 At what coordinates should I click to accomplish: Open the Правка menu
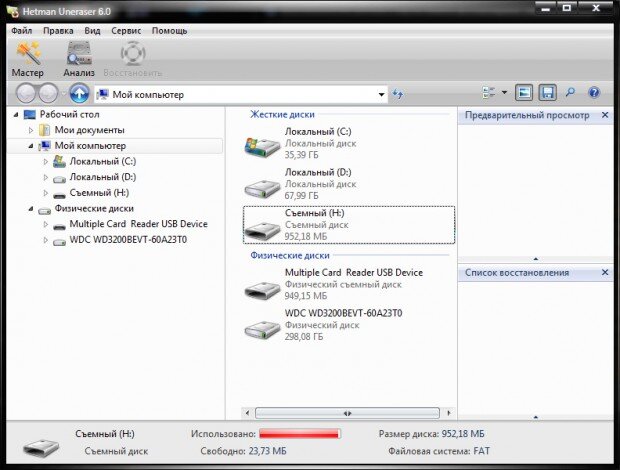click(x=58, y=30)
